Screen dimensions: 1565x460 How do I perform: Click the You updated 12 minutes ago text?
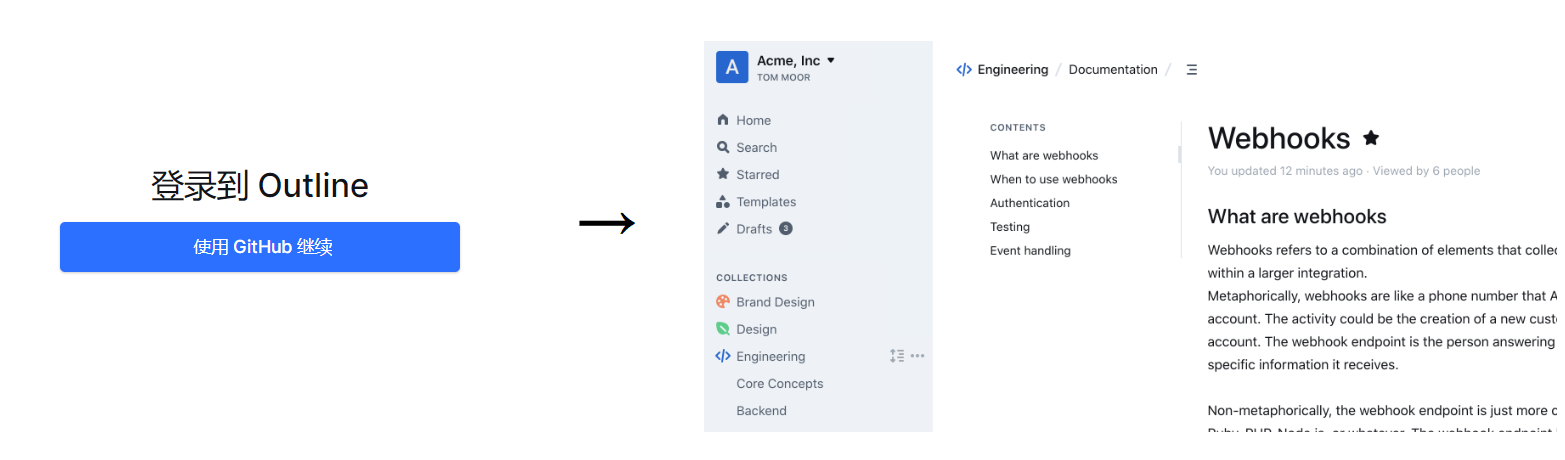1285,171
